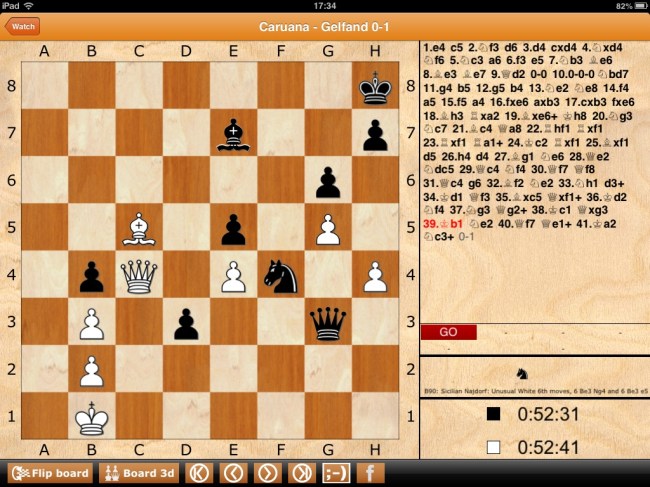
Task: Select the white queen on c4
Action: click(139, 273)
